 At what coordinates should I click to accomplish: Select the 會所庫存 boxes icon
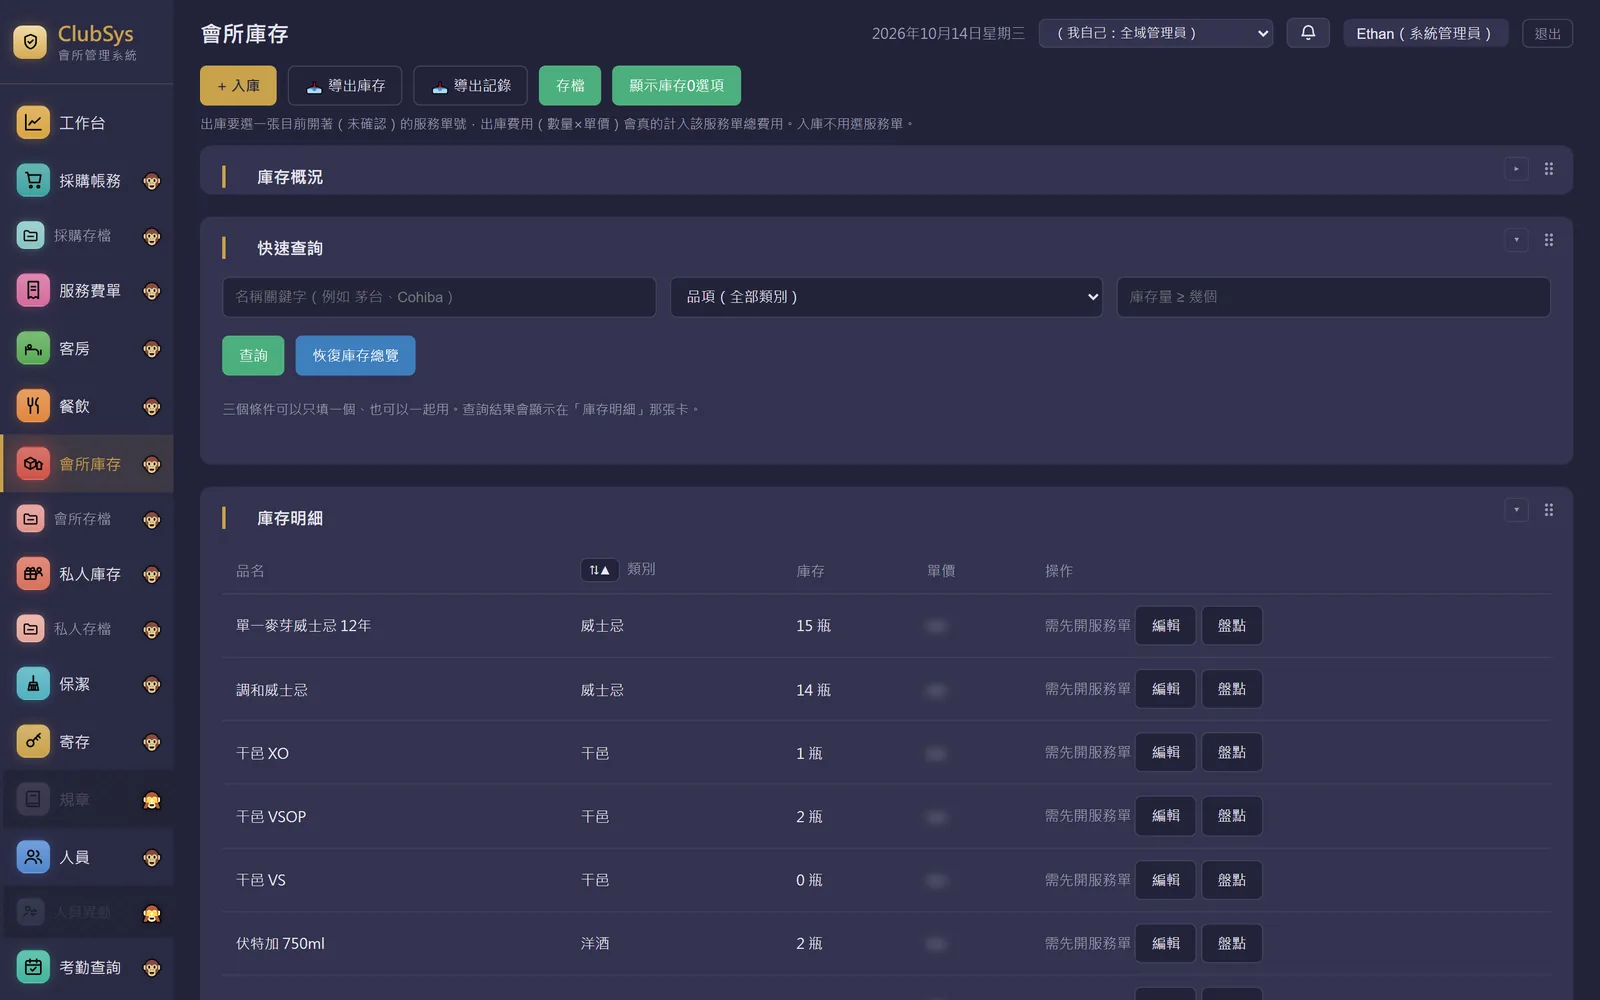(x=33, y=464)
